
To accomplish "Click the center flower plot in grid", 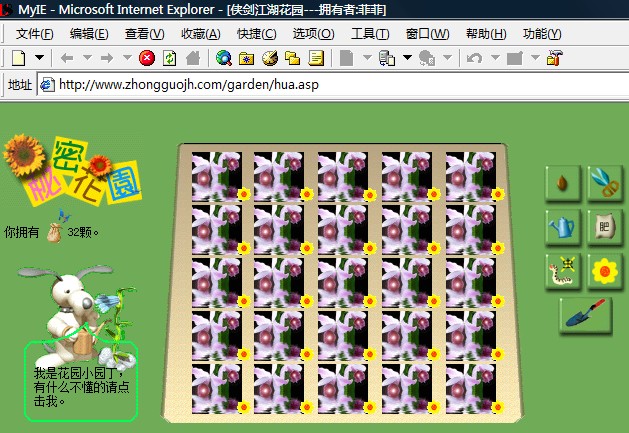I will pos(343,283).
